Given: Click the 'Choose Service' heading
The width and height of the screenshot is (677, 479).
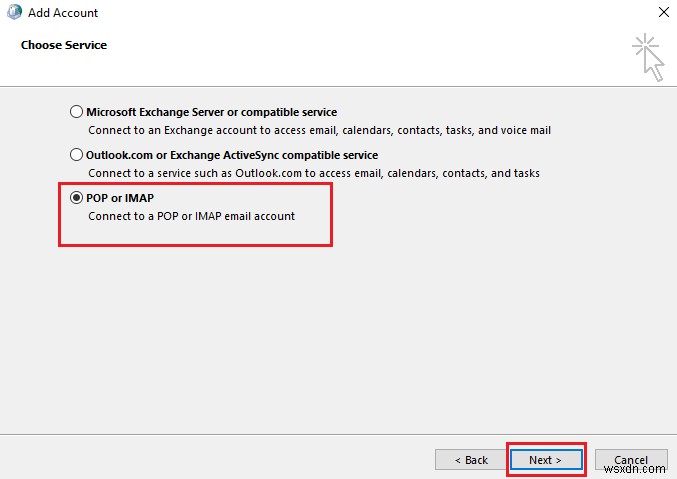Looking at the screenshot, I should click(x=64, y=45).
